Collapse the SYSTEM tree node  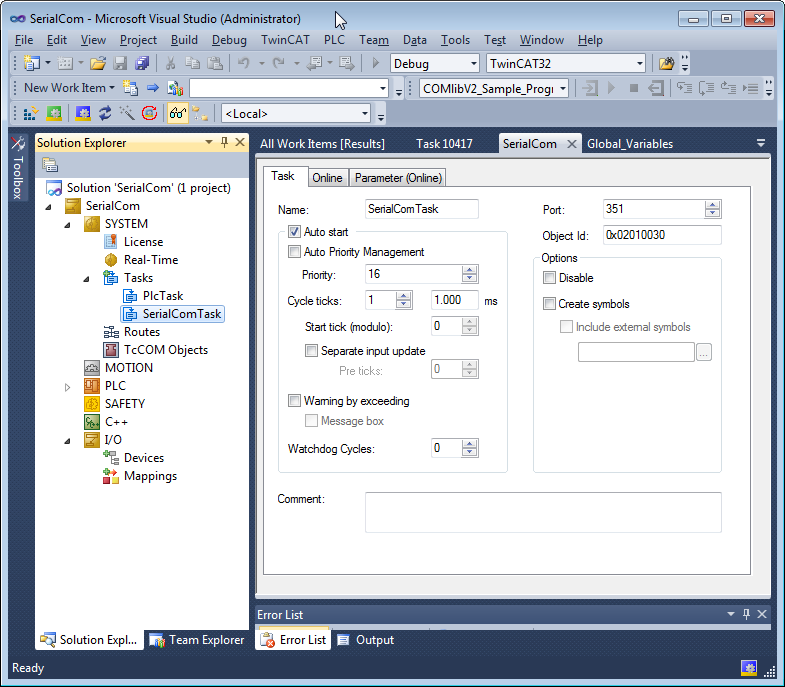(x=67, y=224)
